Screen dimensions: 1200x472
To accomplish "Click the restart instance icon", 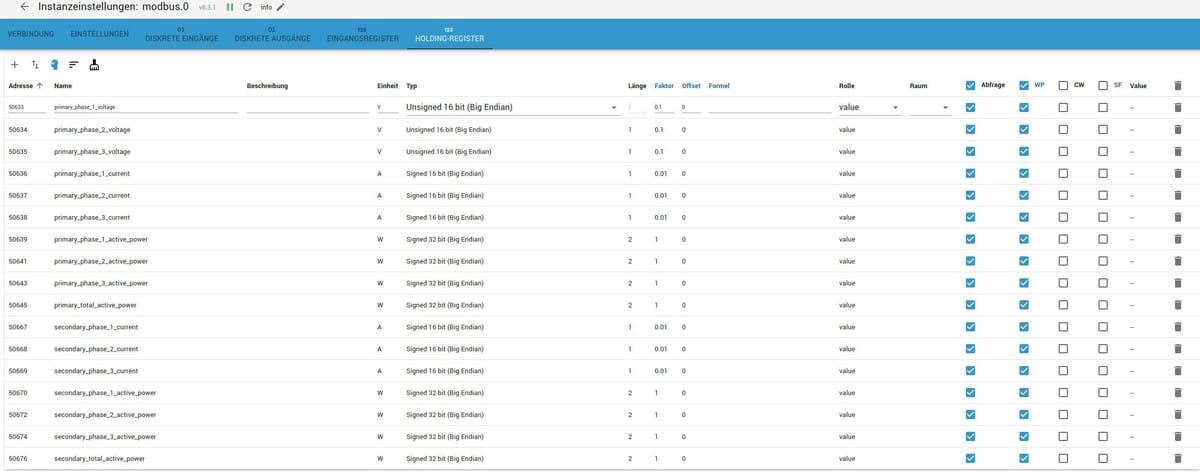I will pos(247,7).
